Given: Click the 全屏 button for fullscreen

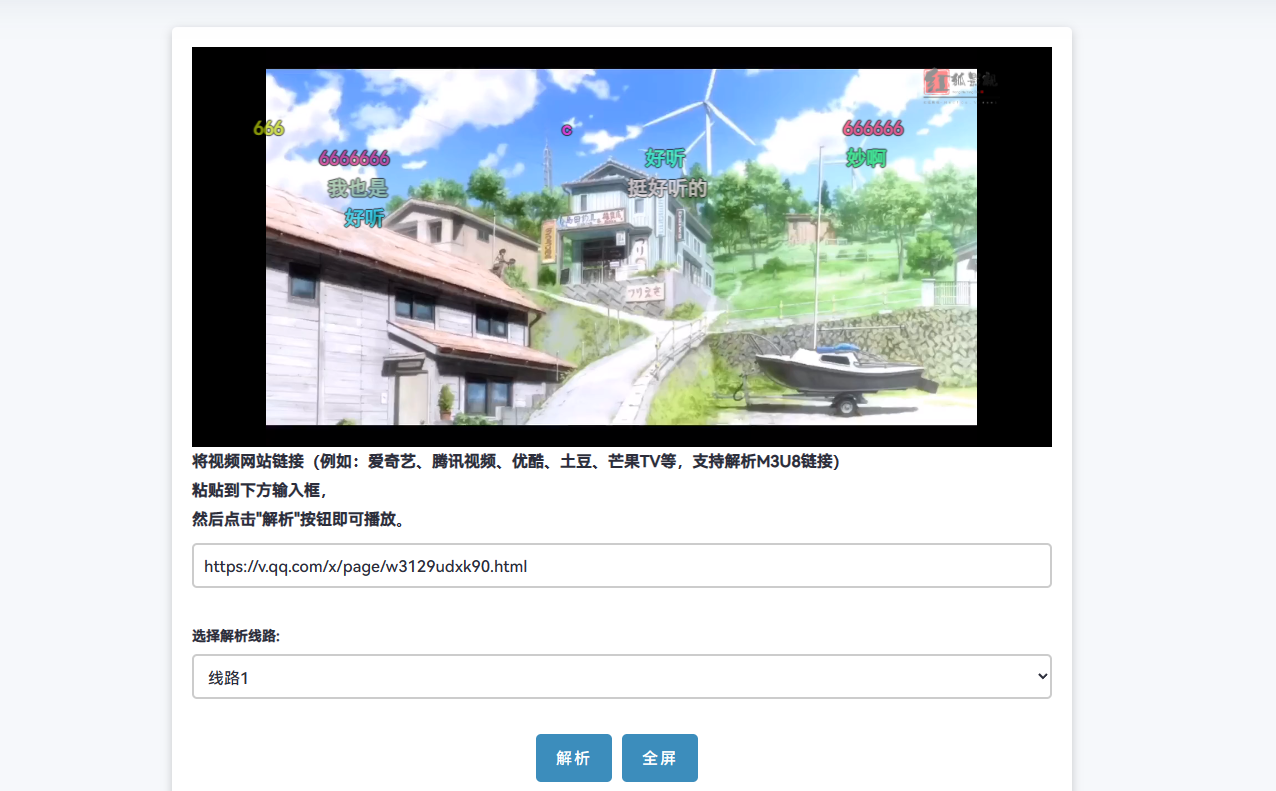Looking at the screenshot, I should [659, 757].
